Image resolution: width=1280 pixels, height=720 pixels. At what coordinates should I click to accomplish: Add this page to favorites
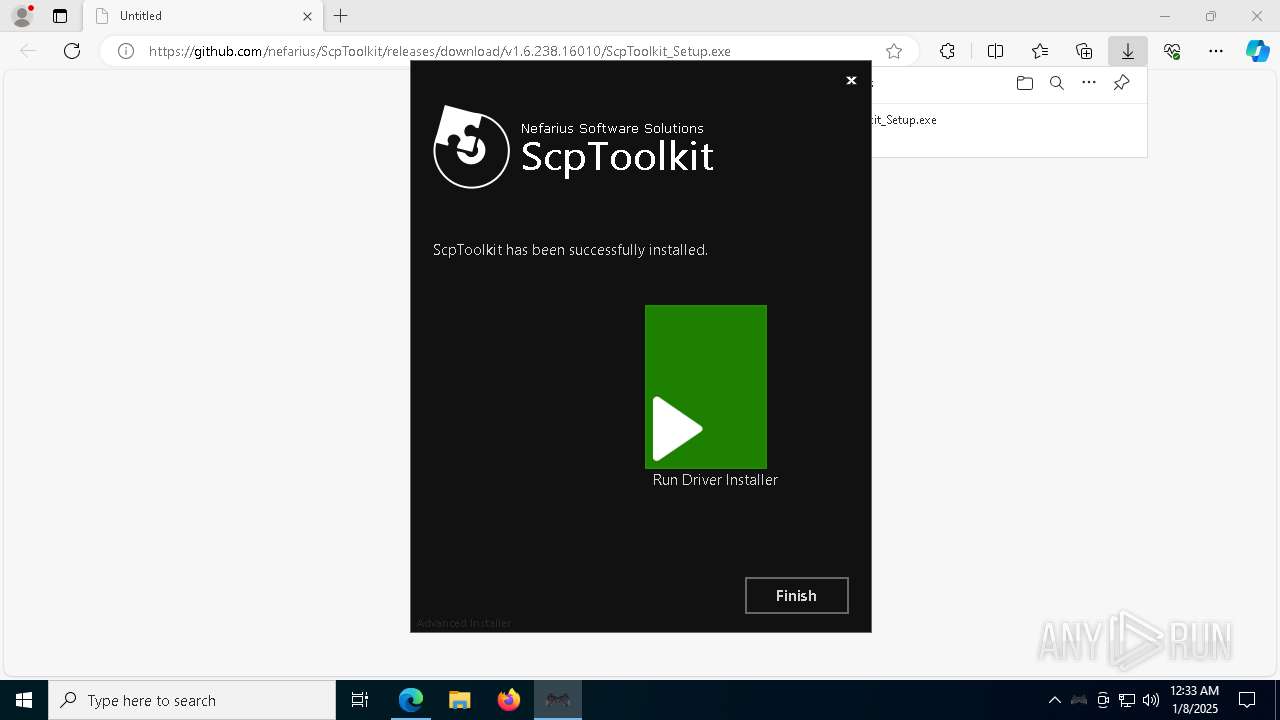(x=894, y=51)
